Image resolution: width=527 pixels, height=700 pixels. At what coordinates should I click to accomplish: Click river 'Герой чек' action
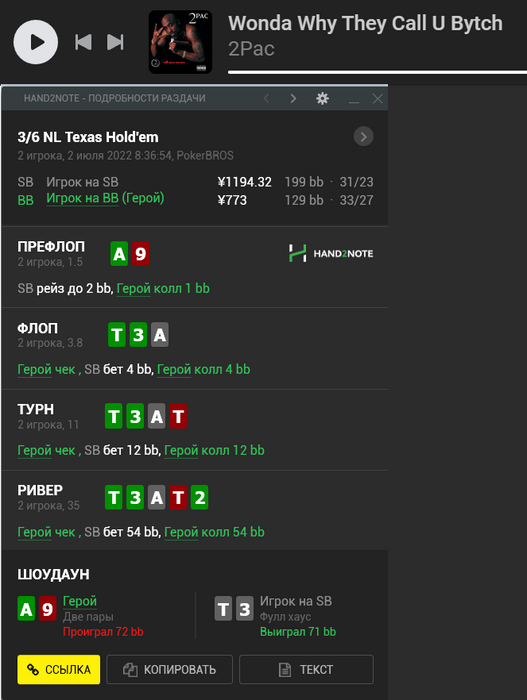coord(46,532)
